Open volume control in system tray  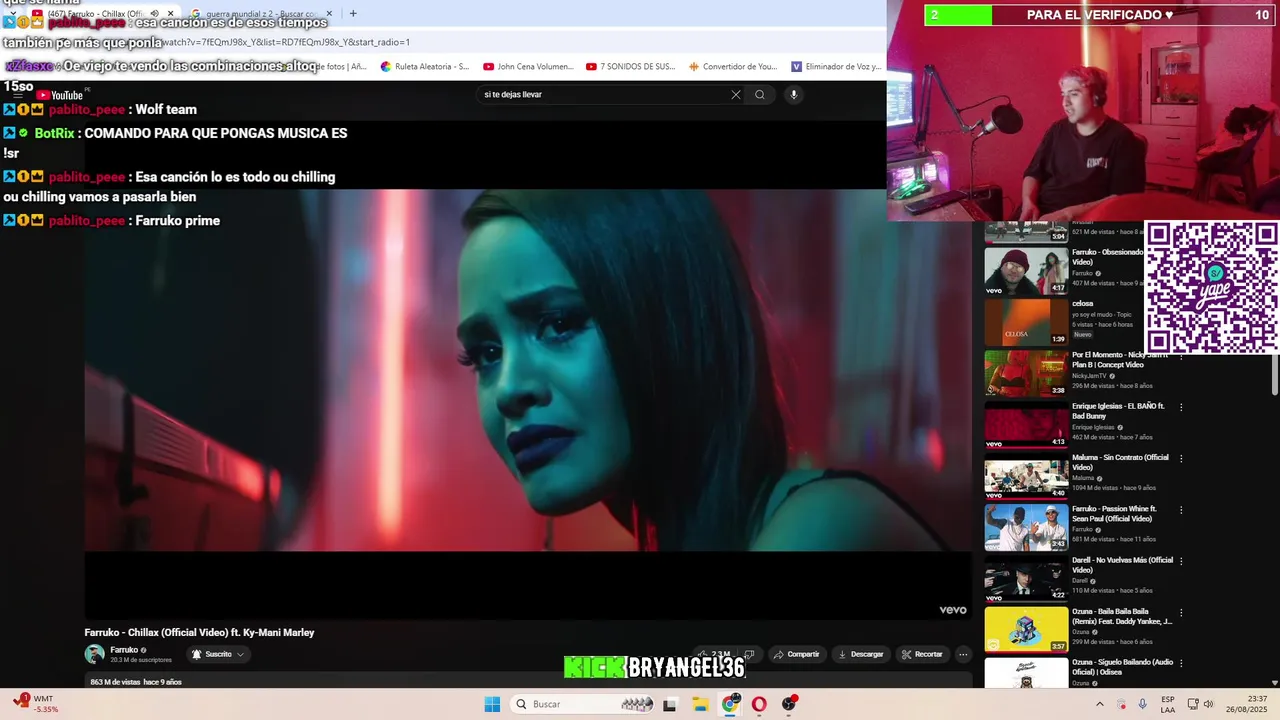[x=1207, y=704]
